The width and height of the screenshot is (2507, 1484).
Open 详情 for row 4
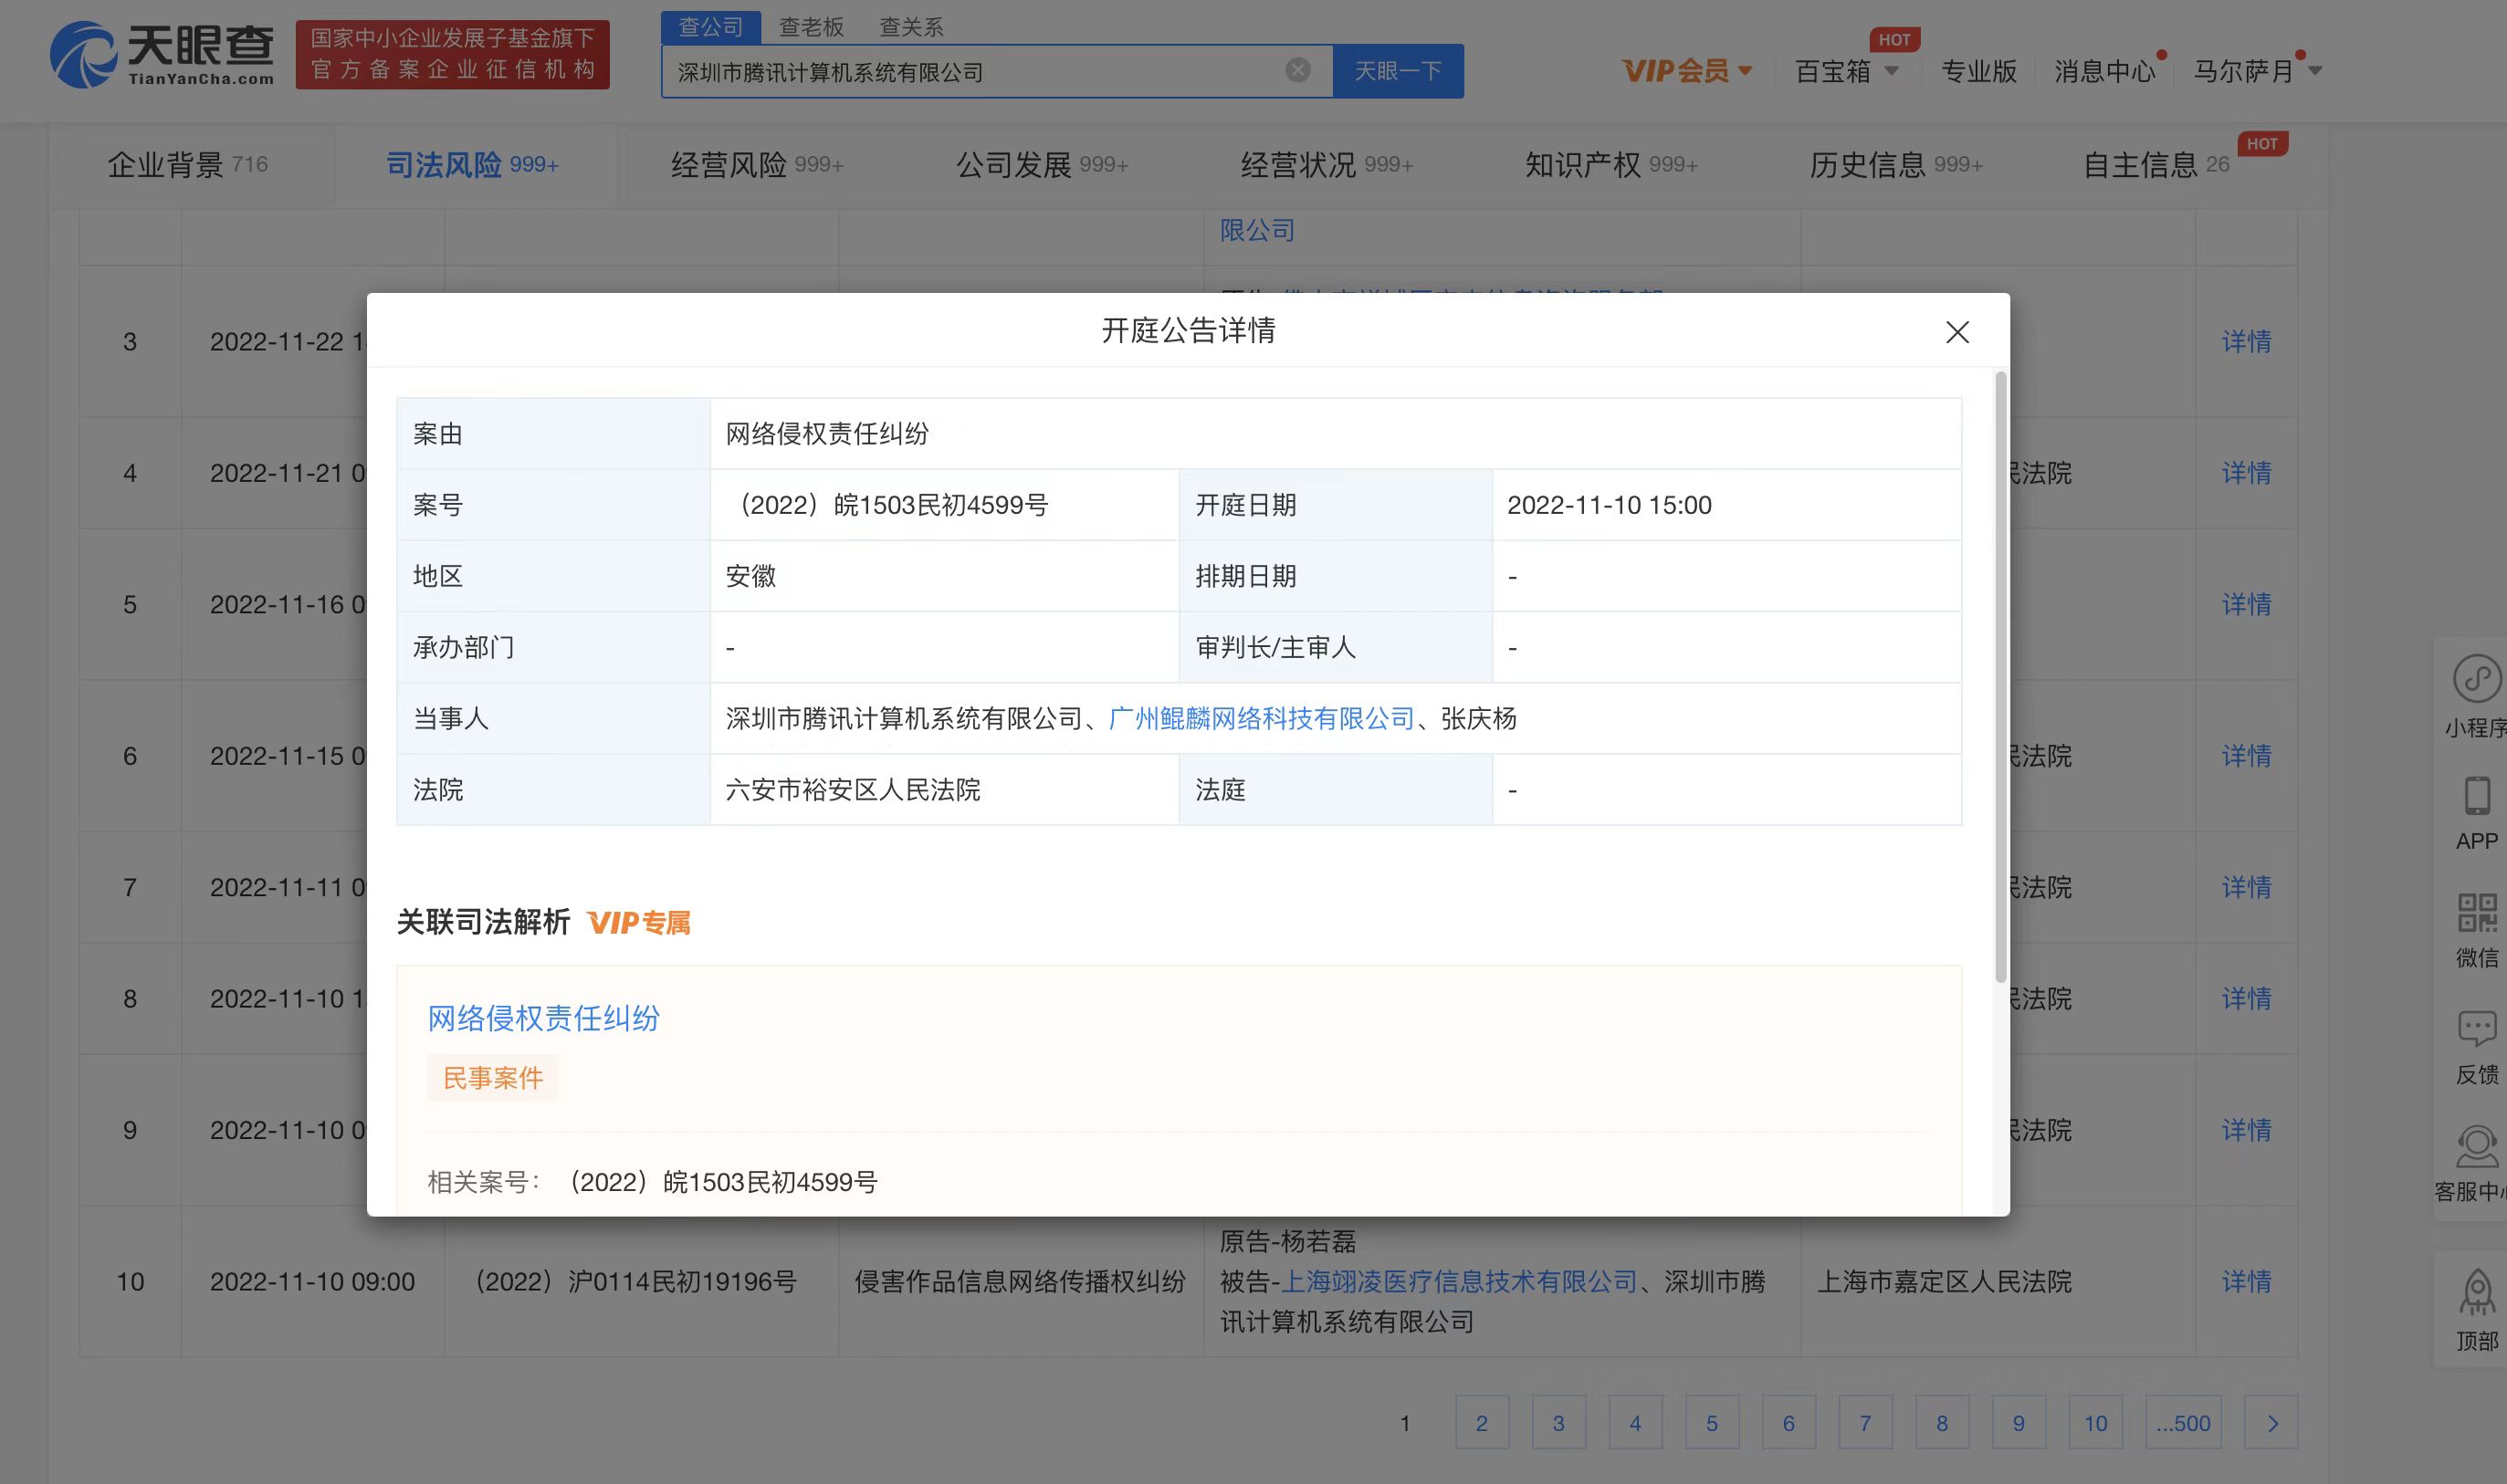pos(2246,472)
